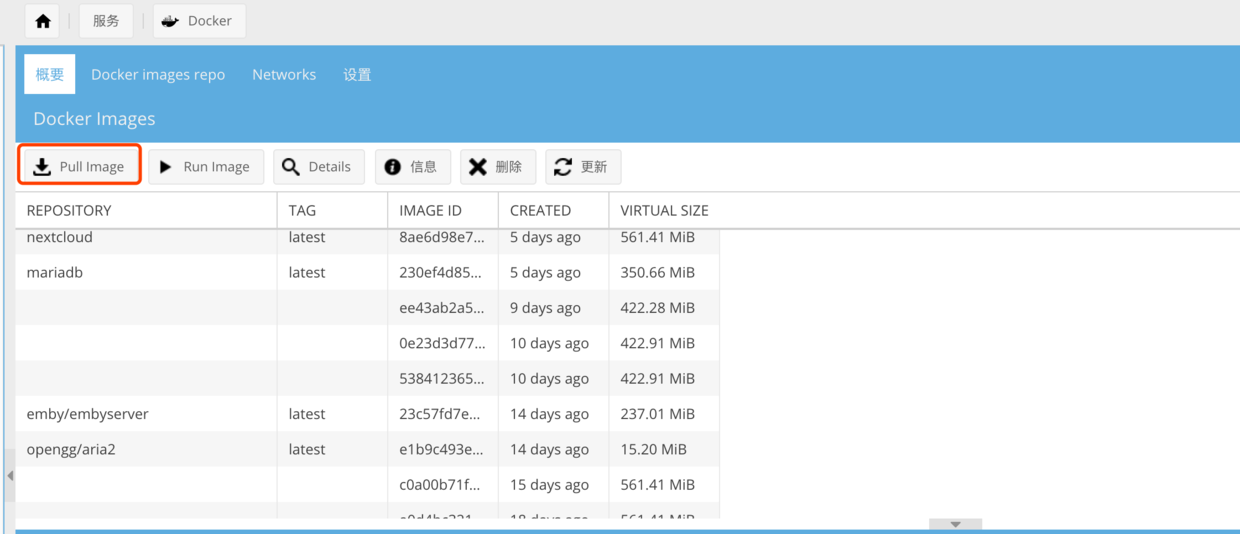Click image ID 0e23d3d77...

pyautogui.click(x=442, y=343)
